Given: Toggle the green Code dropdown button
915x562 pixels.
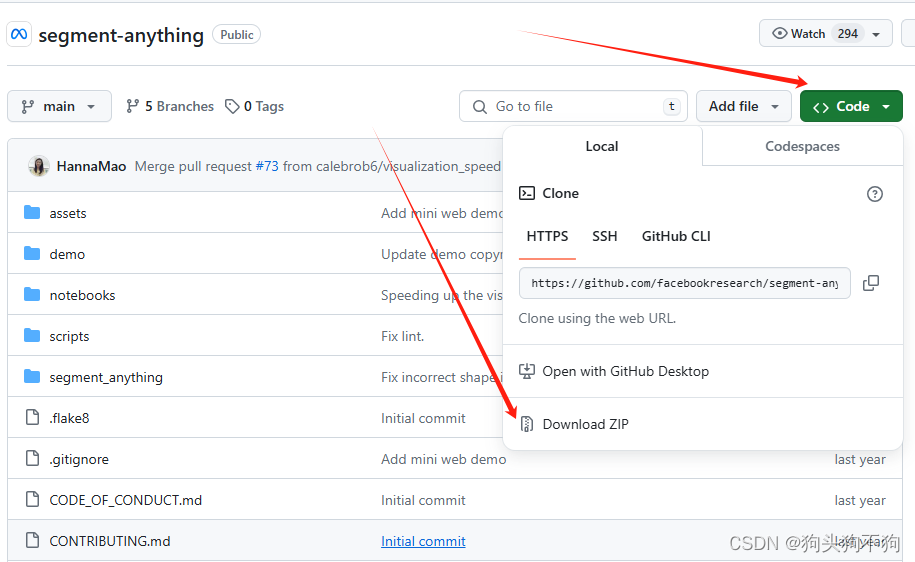Looking at the screenshot, I should (851, 106).
